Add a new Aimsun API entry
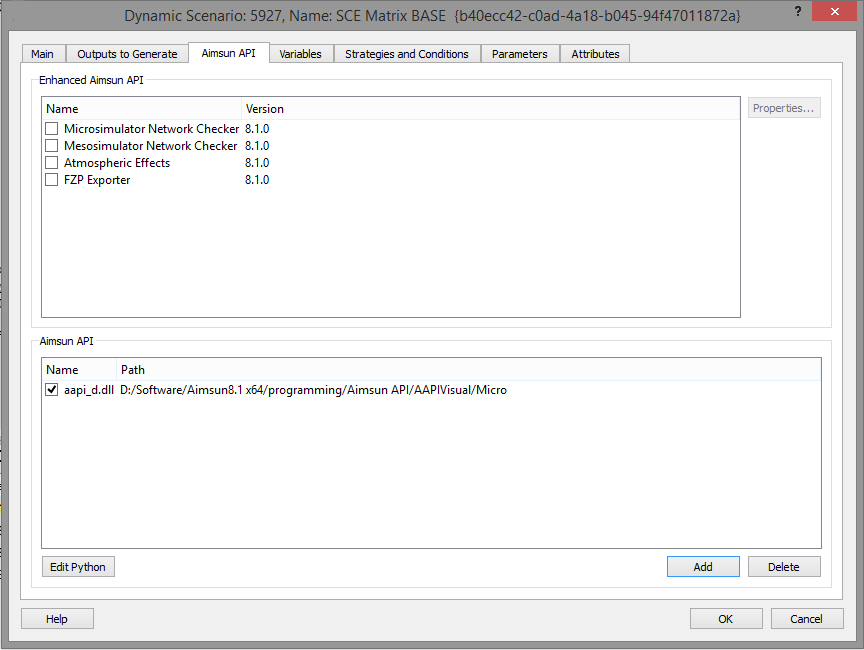The image size is (864, 650). pos(703,566)
